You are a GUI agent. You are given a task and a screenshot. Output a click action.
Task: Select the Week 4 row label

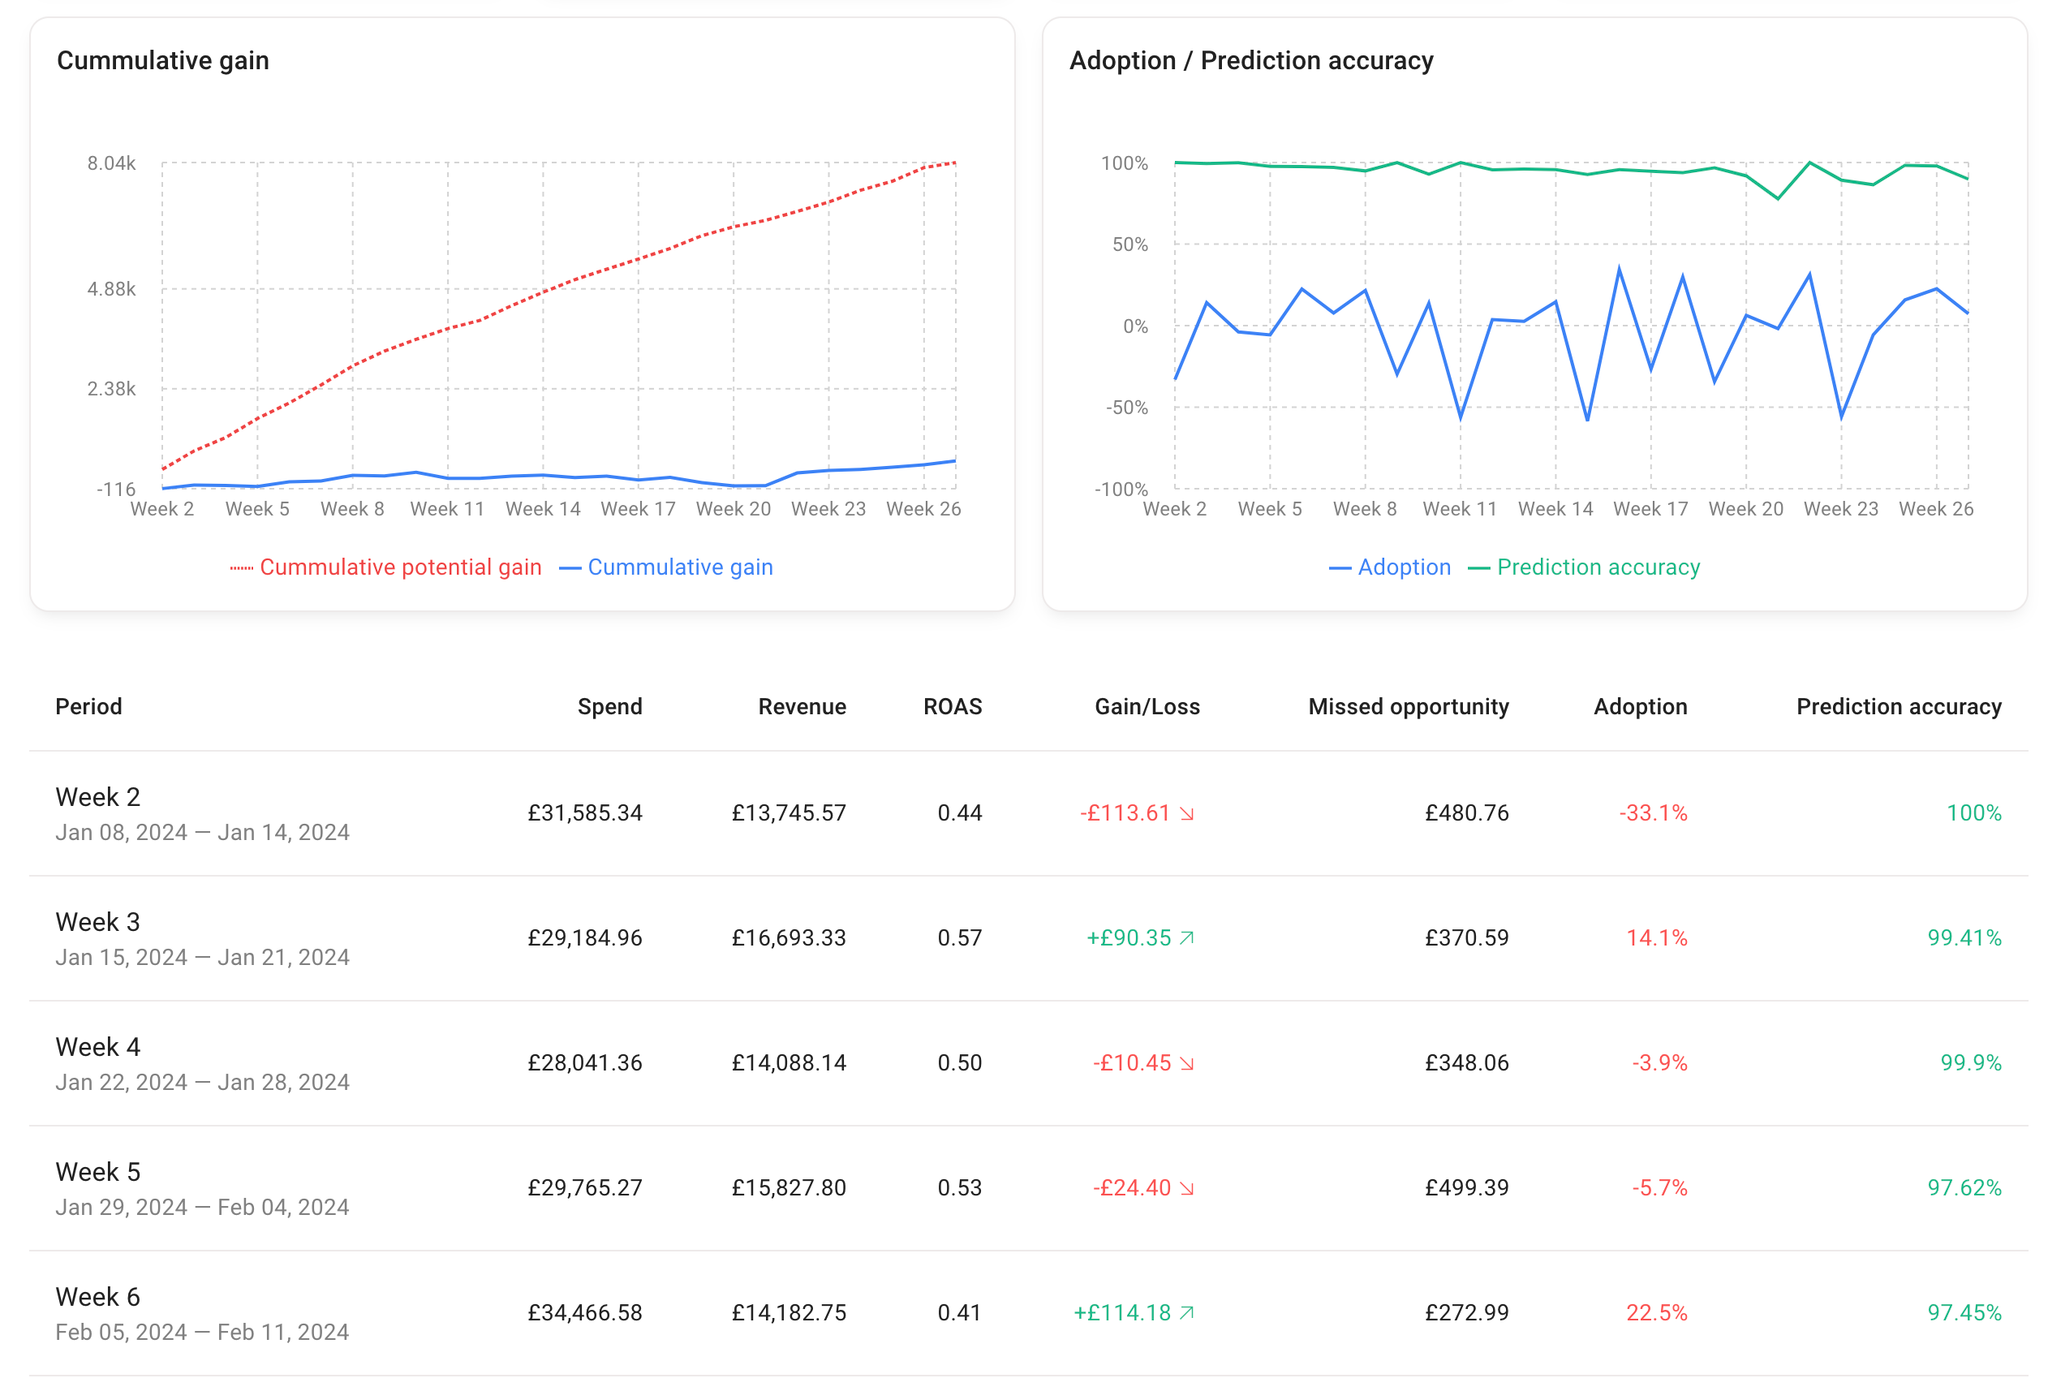(98, 1047)
